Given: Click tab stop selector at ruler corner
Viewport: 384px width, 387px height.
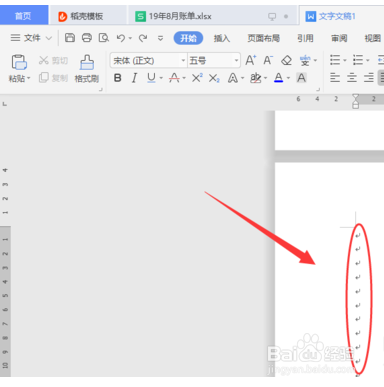Looking at the screenshot, I should (5, 104).
